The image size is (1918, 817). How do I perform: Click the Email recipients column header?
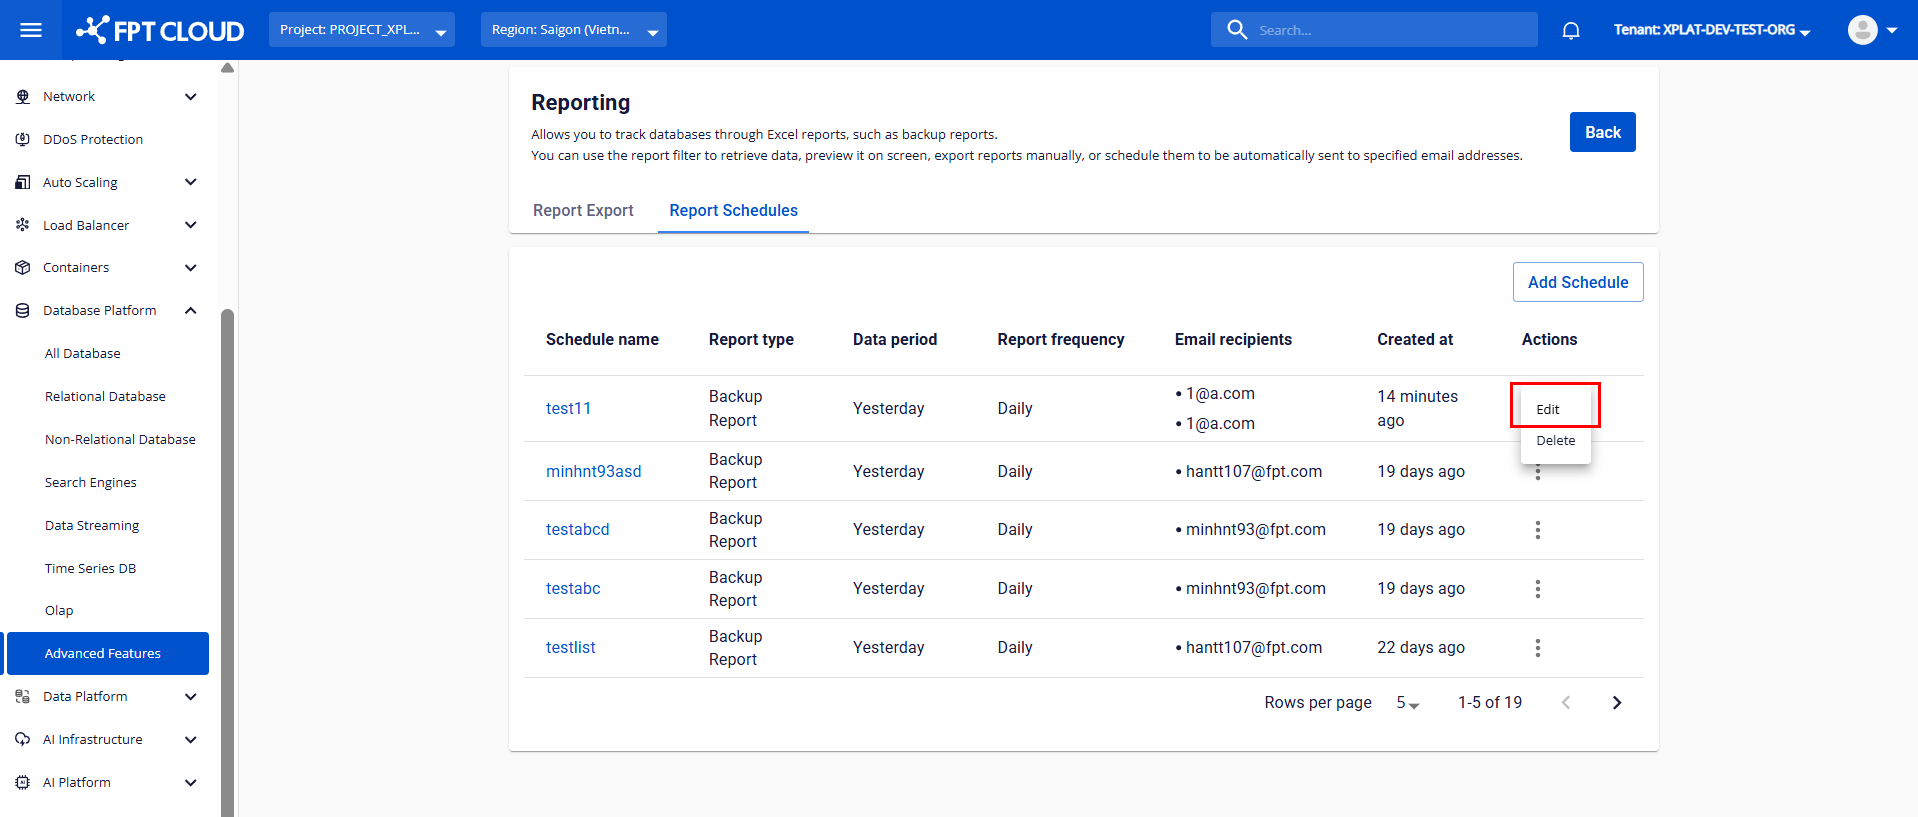click(x=1233, y=340)
